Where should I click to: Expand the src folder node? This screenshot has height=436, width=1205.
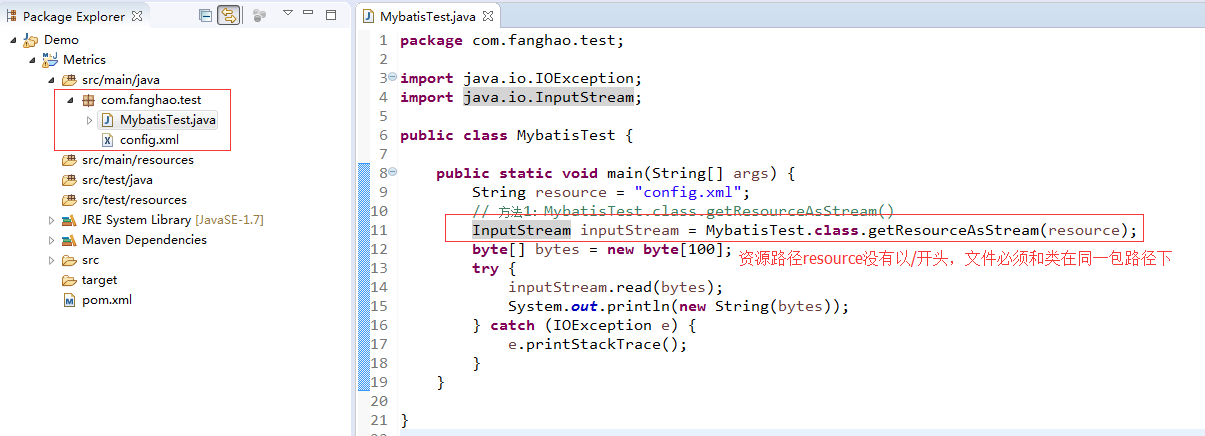52,260
